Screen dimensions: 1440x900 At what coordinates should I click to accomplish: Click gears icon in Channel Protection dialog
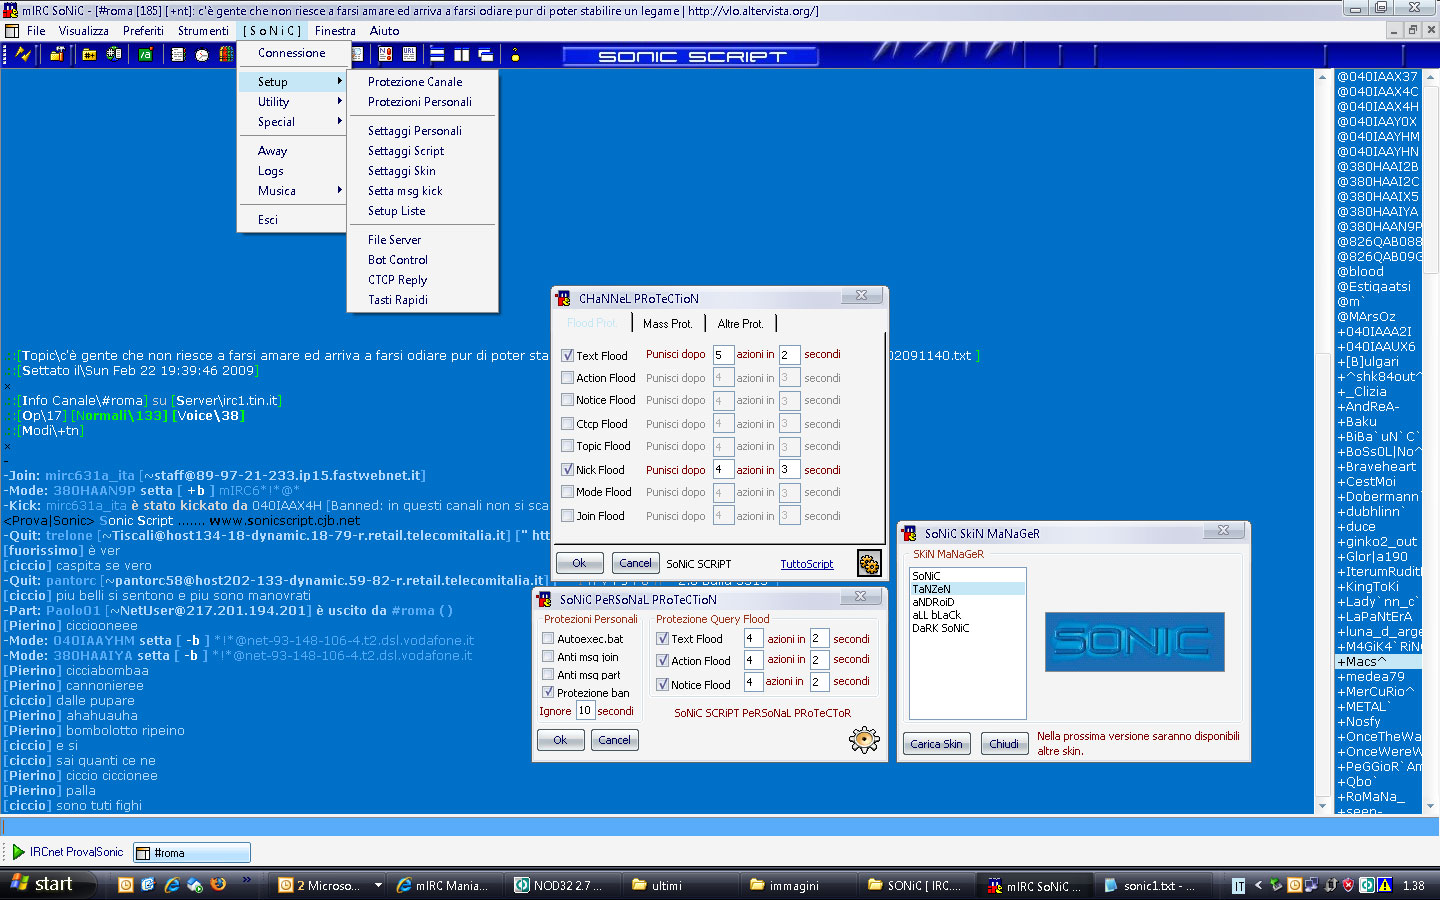pos(868,564)
